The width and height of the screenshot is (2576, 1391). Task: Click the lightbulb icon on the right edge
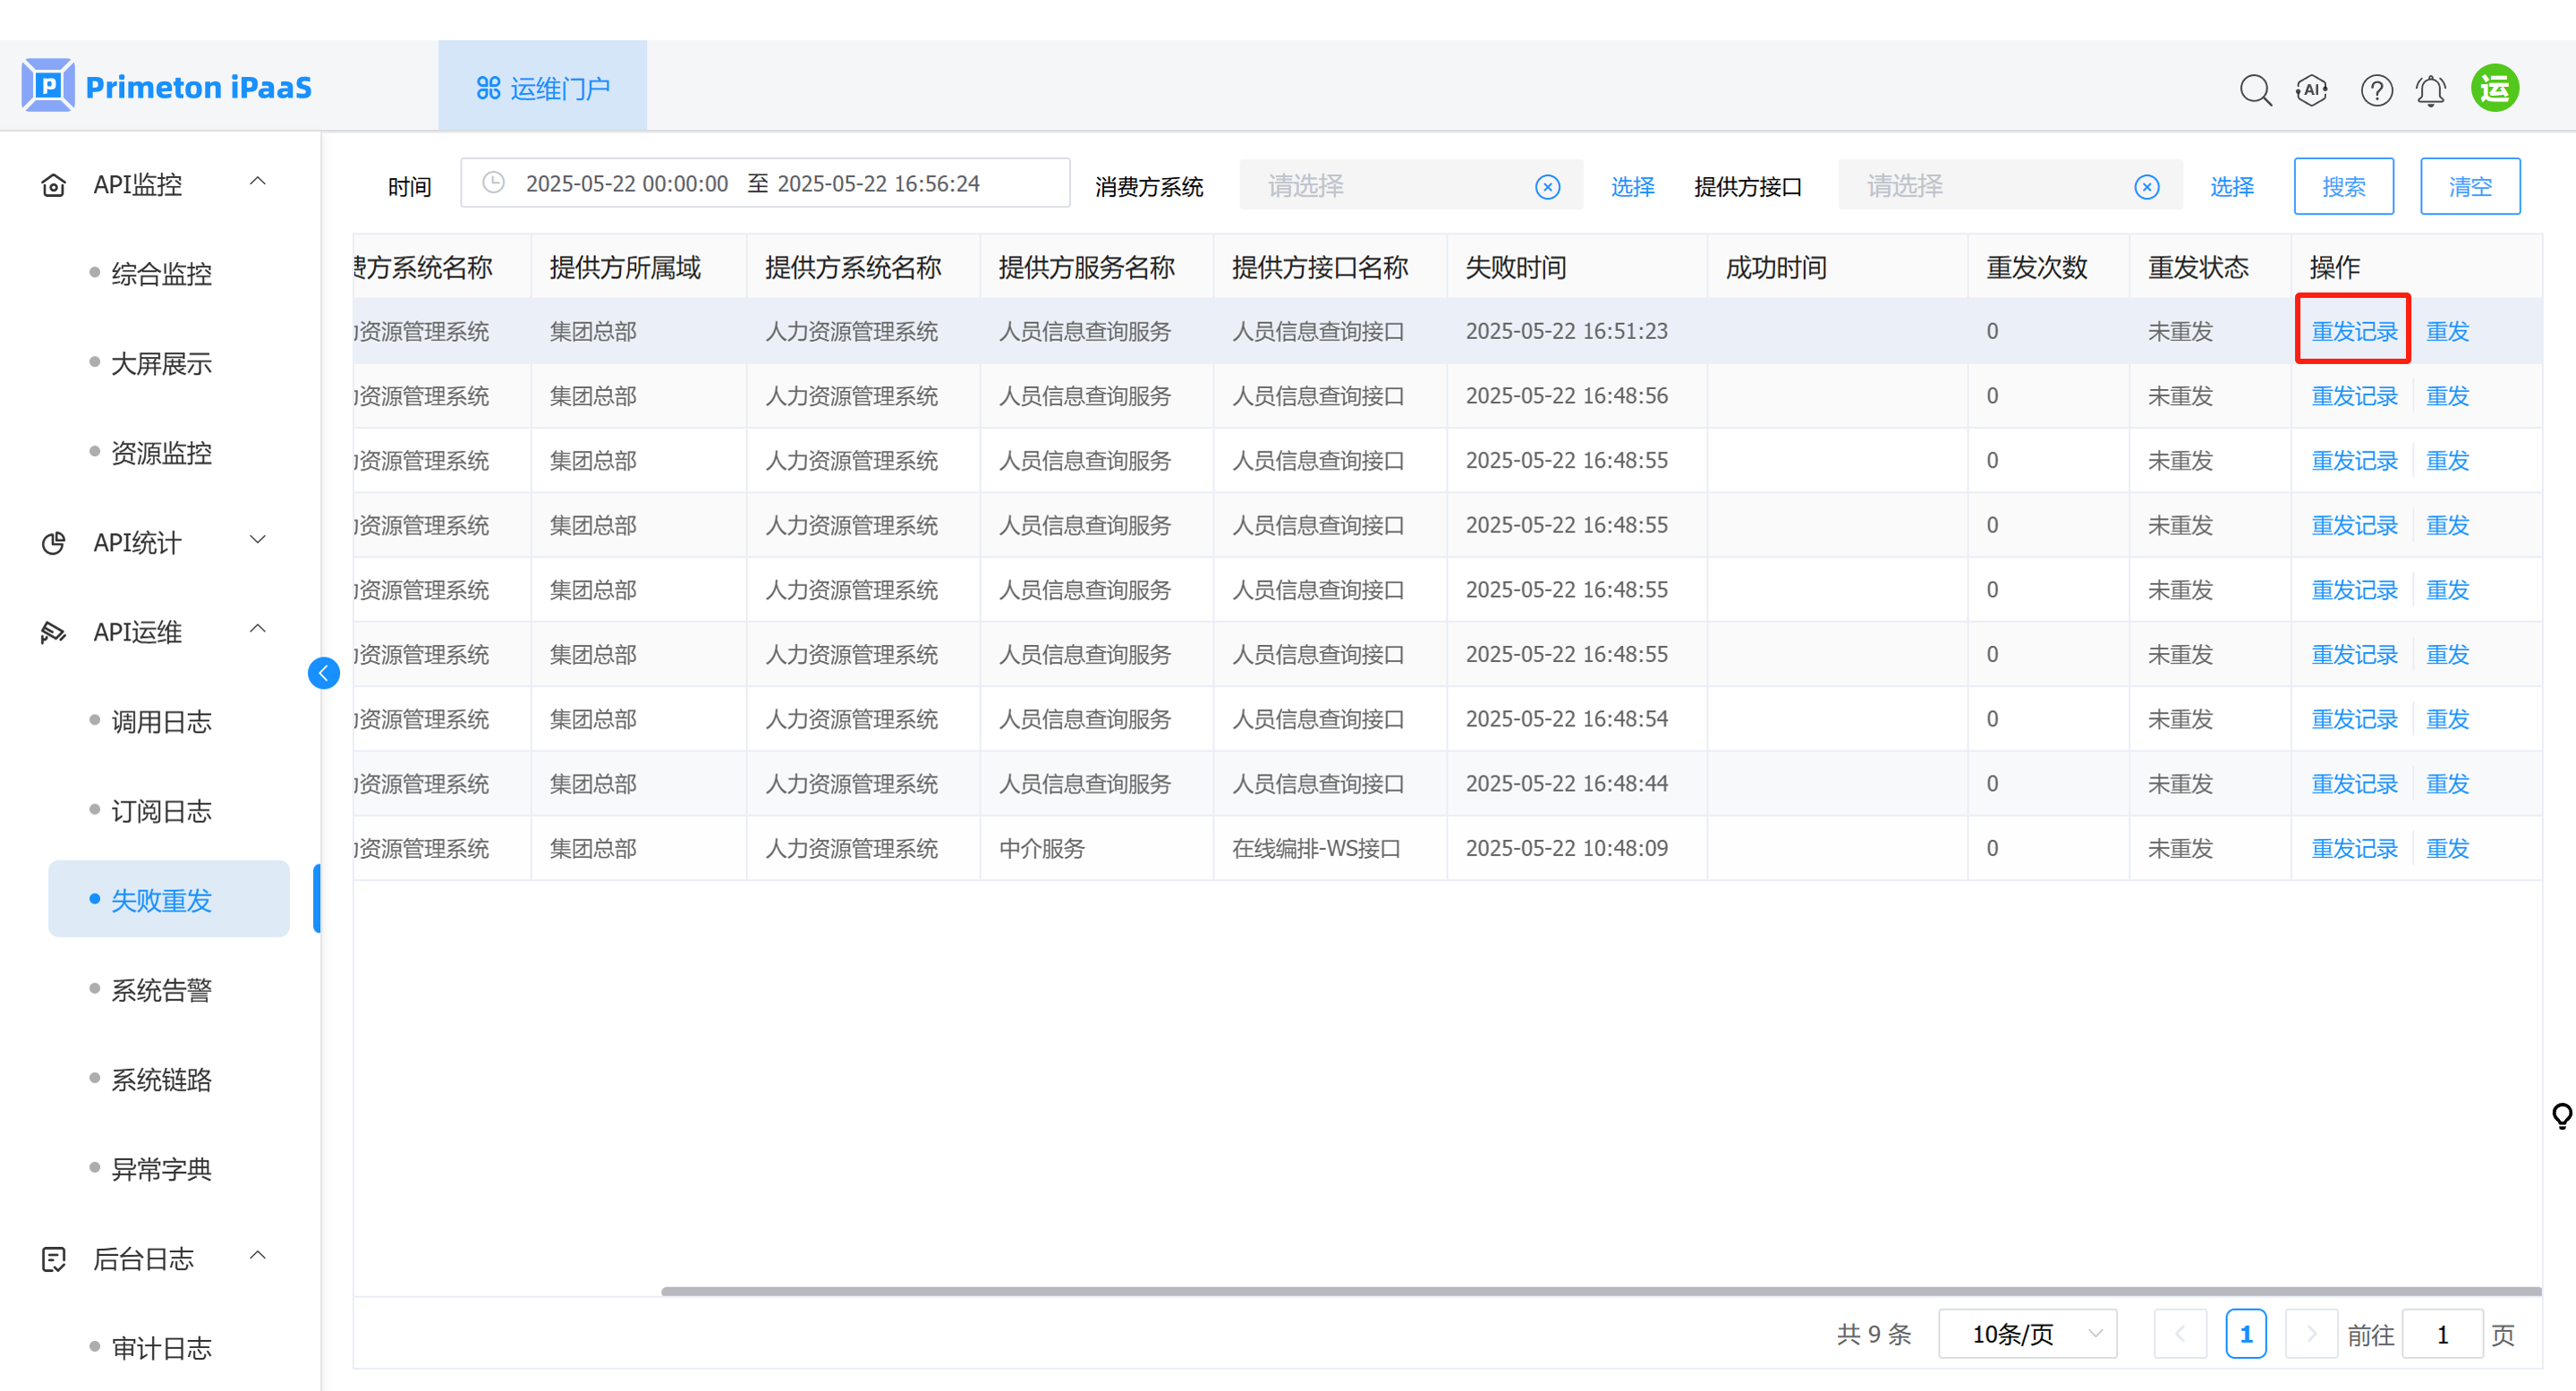point(2560,1115)
